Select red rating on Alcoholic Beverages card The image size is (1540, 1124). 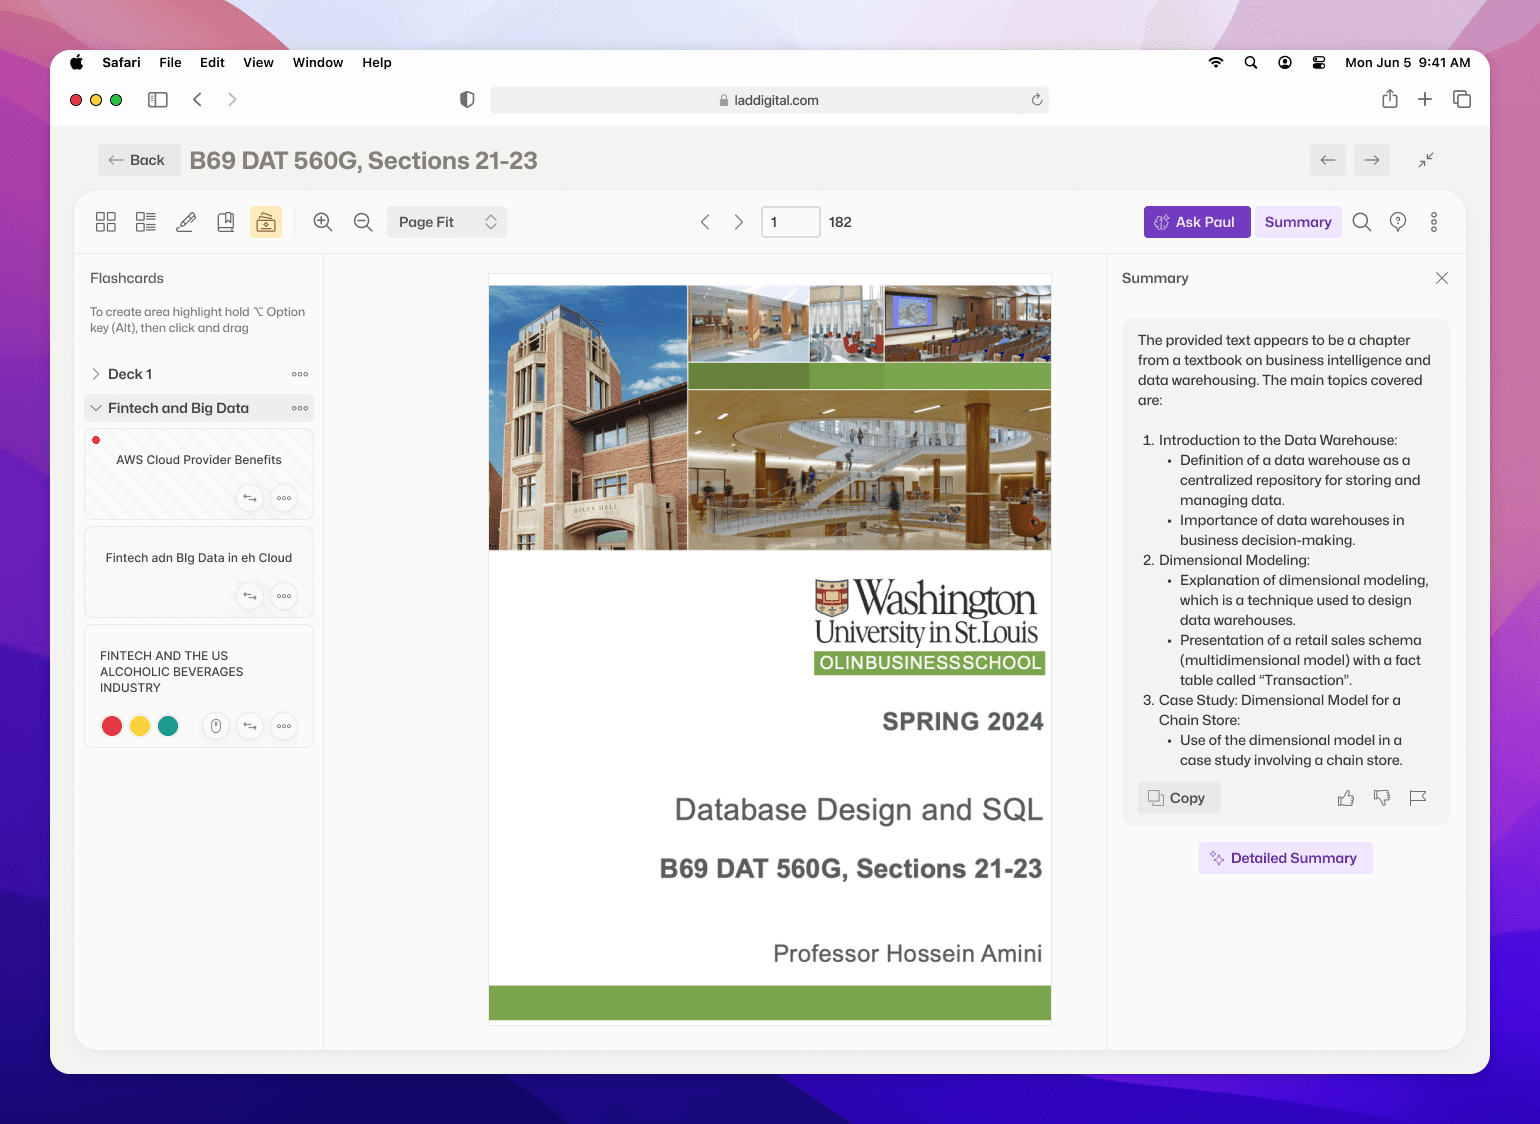112,726
